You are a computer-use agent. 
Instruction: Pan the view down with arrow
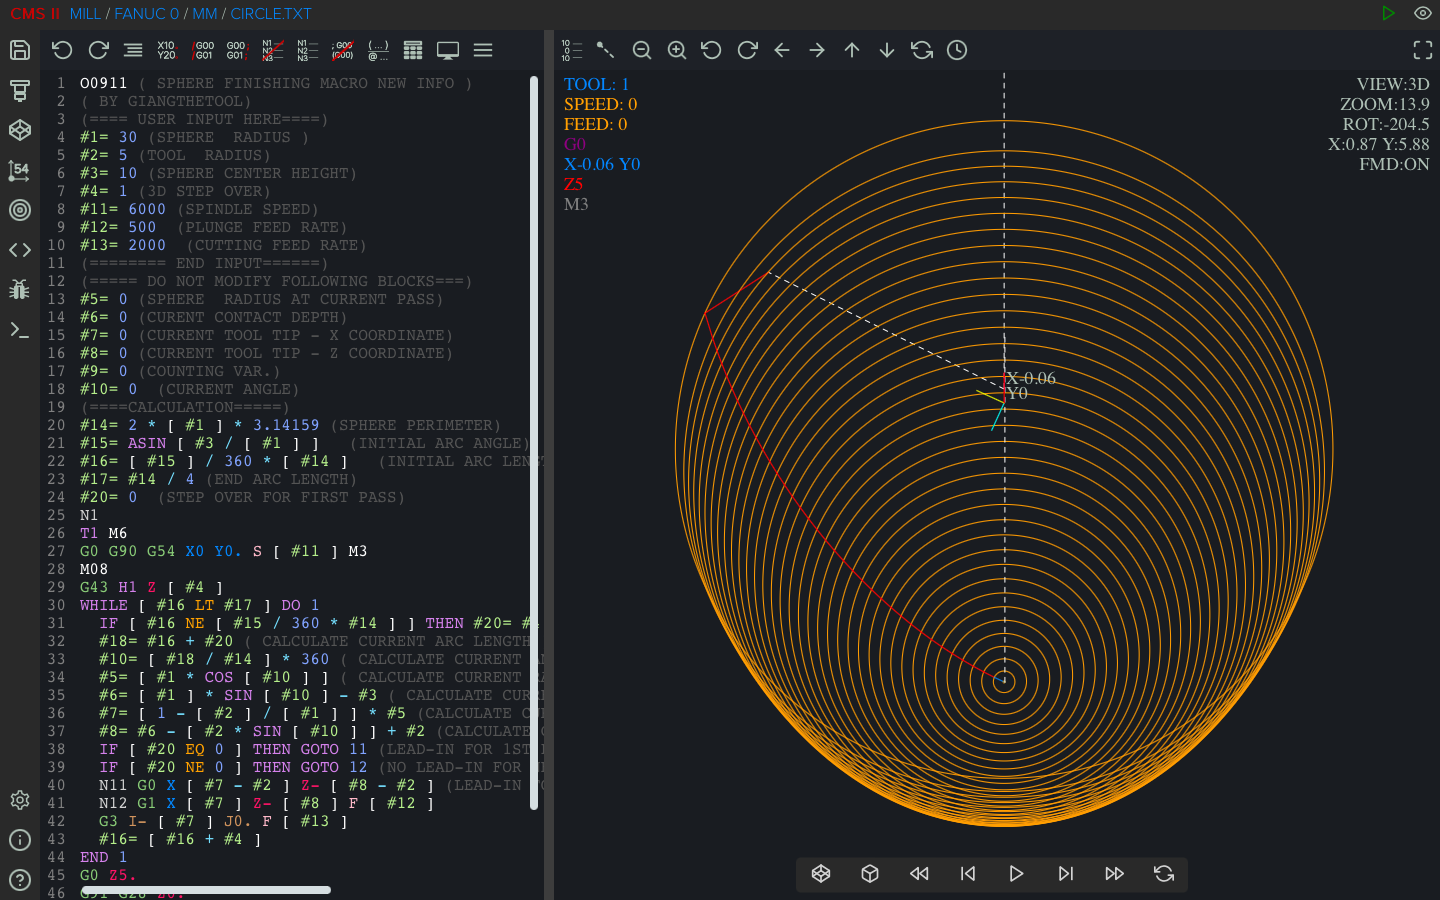point(887,50)
